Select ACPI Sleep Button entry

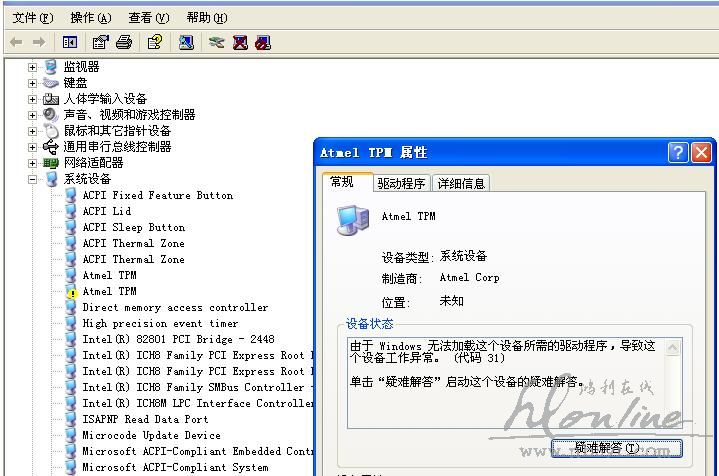pyautogui.click(x=134, y=227)
